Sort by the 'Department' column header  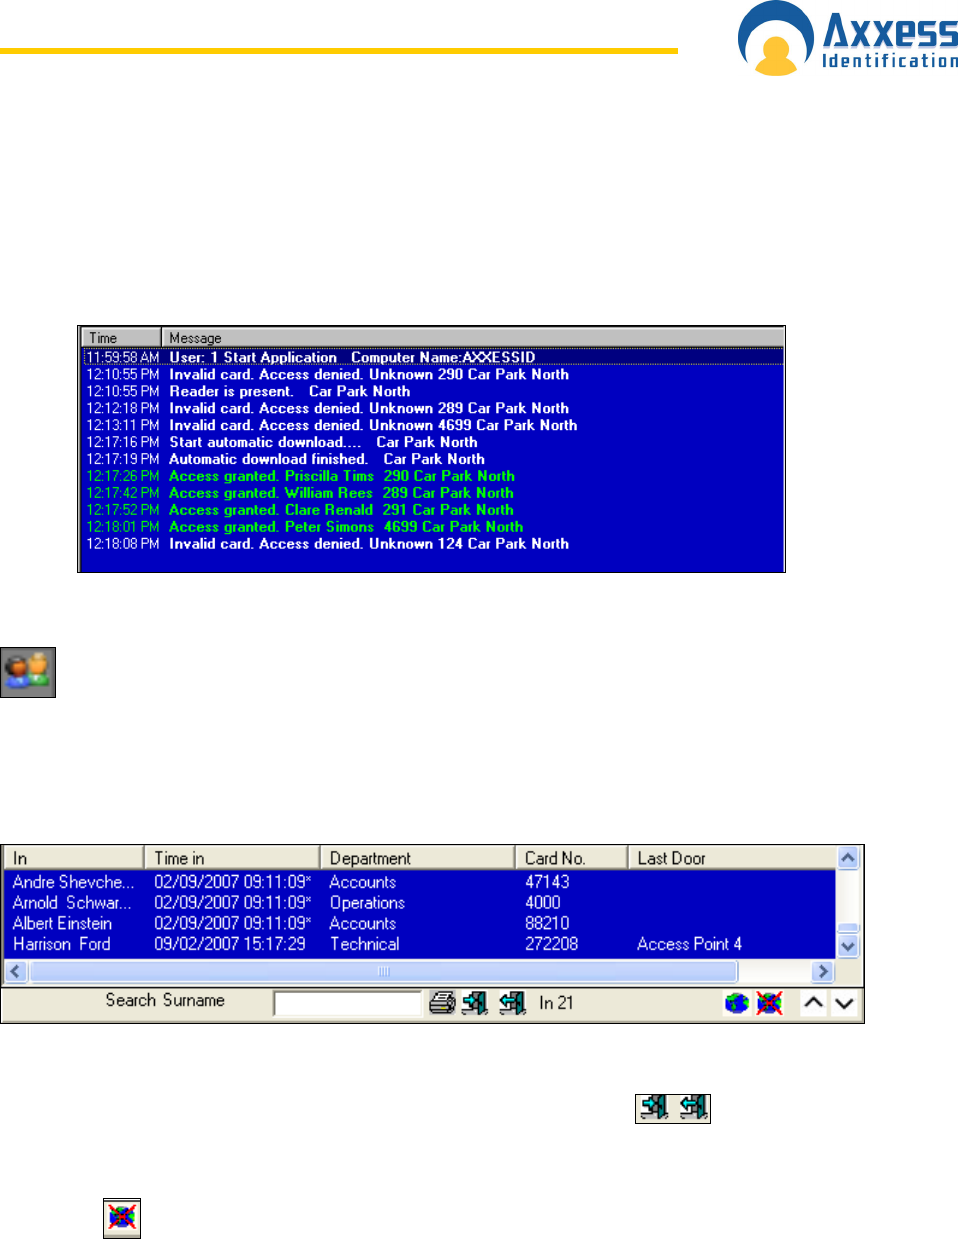tap(417, 858)
